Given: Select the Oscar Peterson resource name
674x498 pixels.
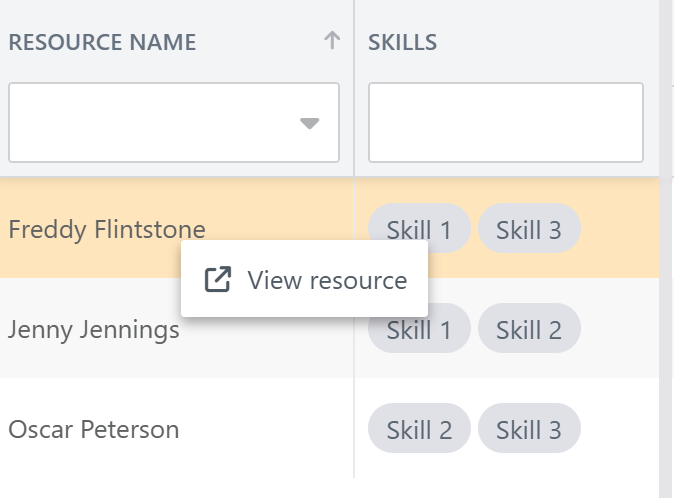Looking at the screenshot, I should coord(94,429).
